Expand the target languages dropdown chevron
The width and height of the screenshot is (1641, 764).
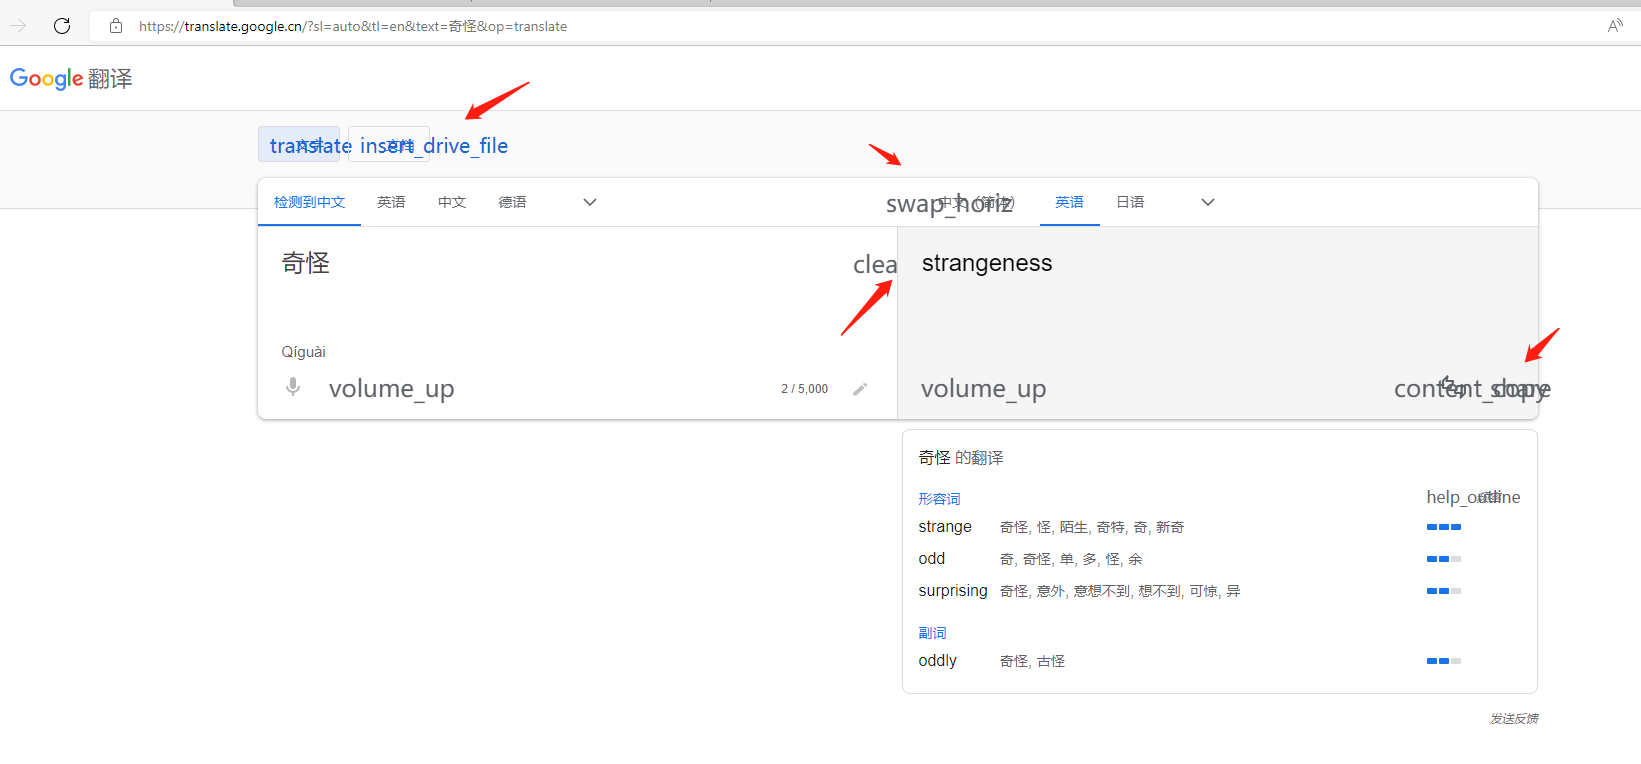pos(1208,202)
